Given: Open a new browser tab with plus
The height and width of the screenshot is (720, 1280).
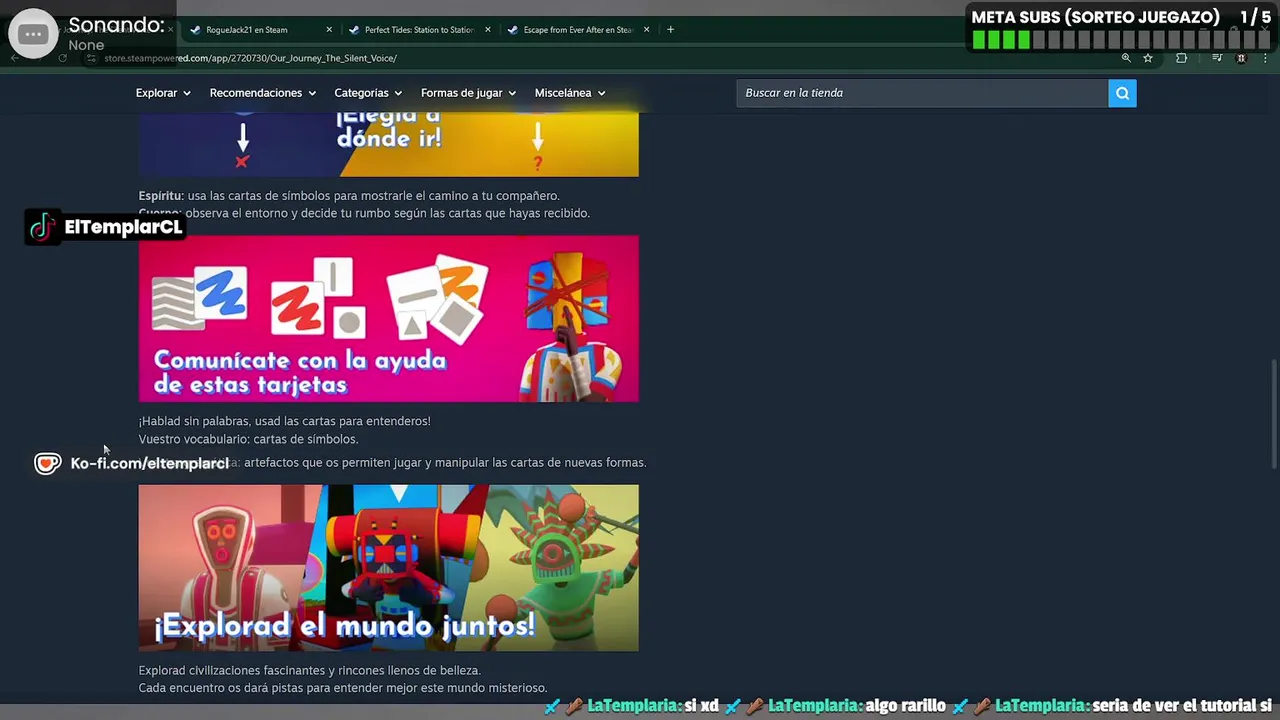Looking at the screenshot, I should coord(670,29).
